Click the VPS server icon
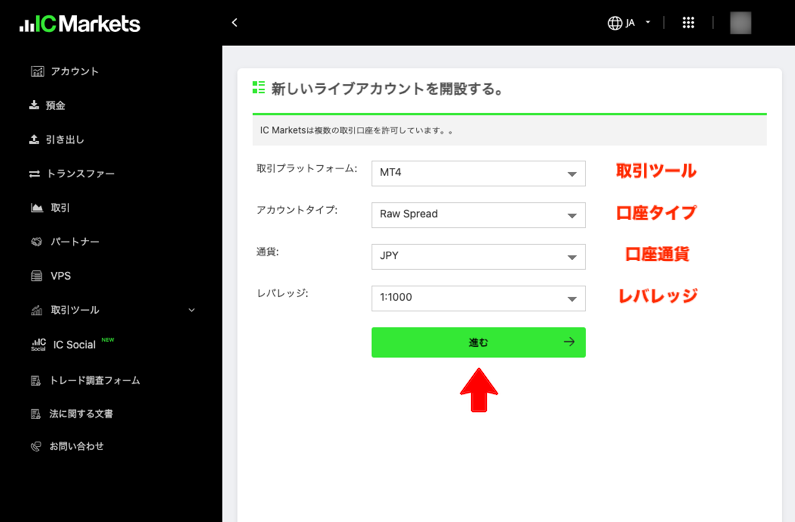This screenshot has width=795, height=522. coord(37,276)
